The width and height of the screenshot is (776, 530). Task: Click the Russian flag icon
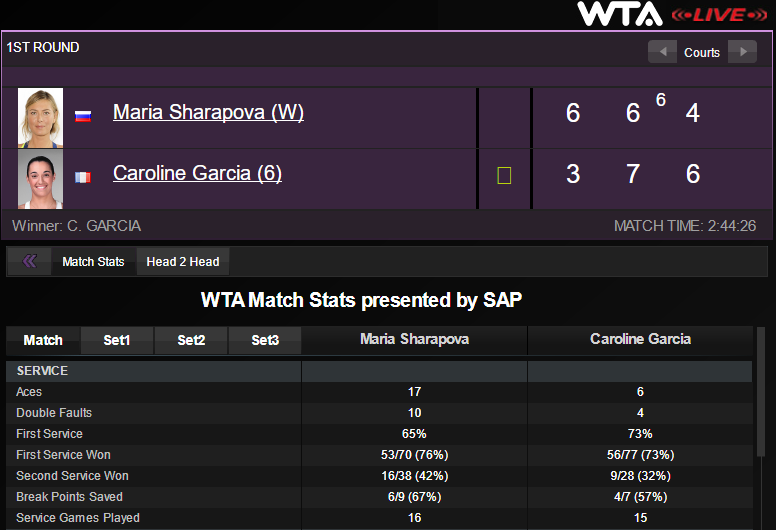(83, 115)
